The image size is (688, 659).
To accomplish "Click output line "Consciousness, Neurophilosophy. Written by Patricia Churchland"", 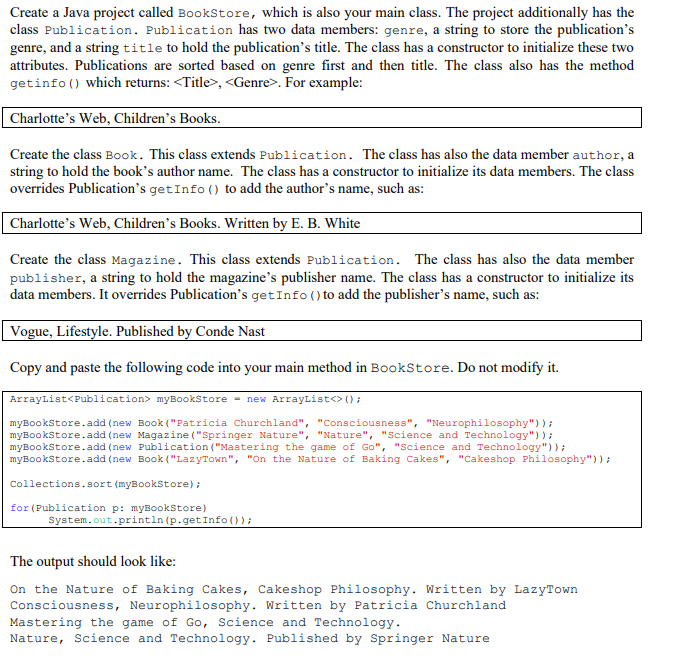I will pyautogui.click(x=258, y=605).
